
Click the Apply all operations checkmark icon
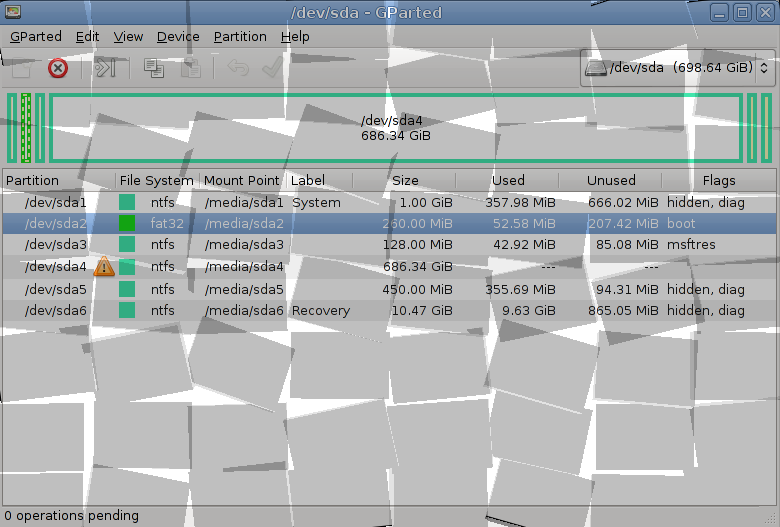point(272,68)
